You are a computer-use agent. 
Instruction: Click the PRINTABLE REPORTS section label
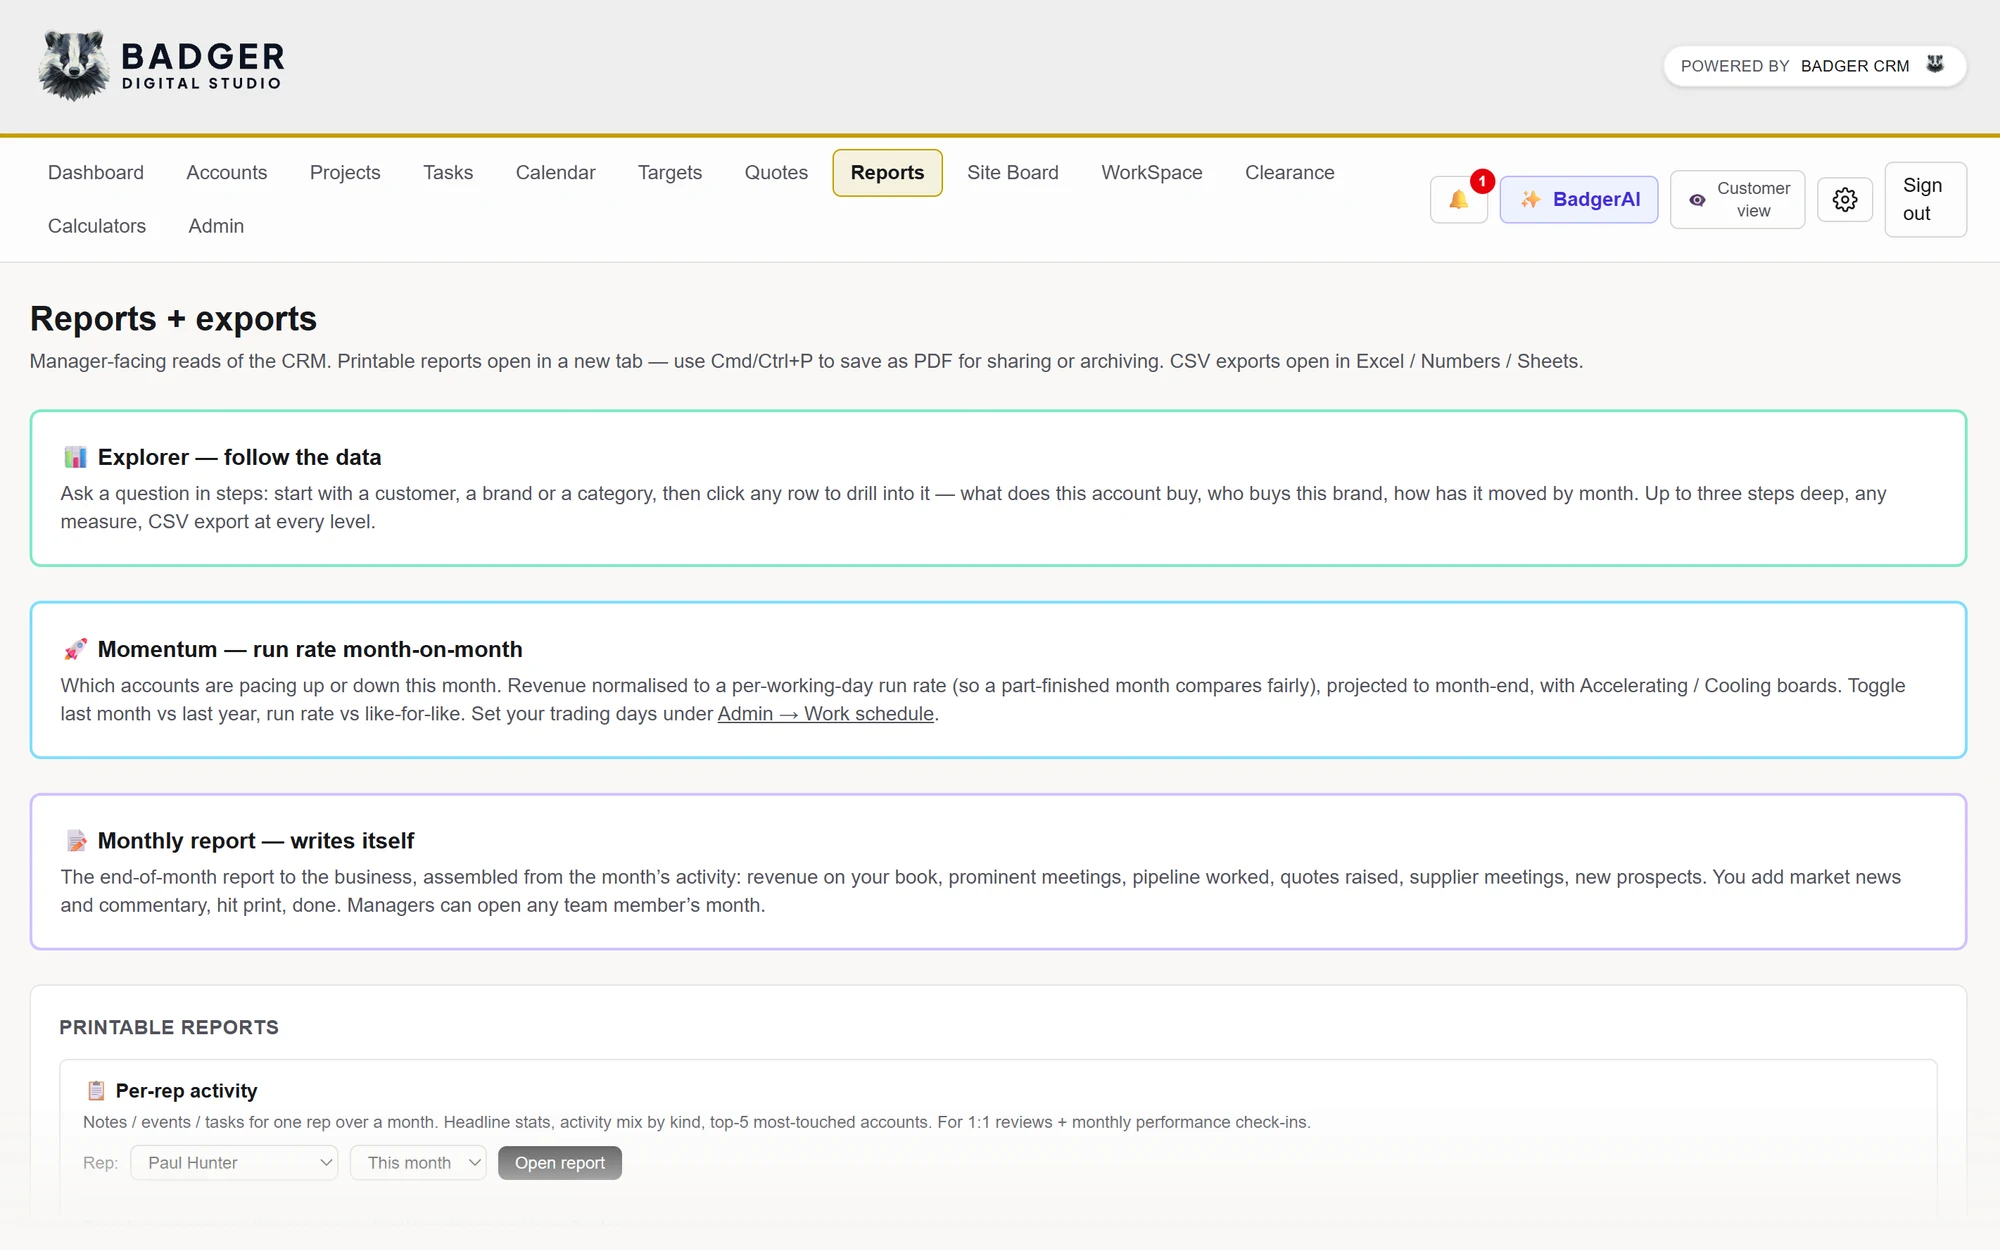click(169, 1028)
